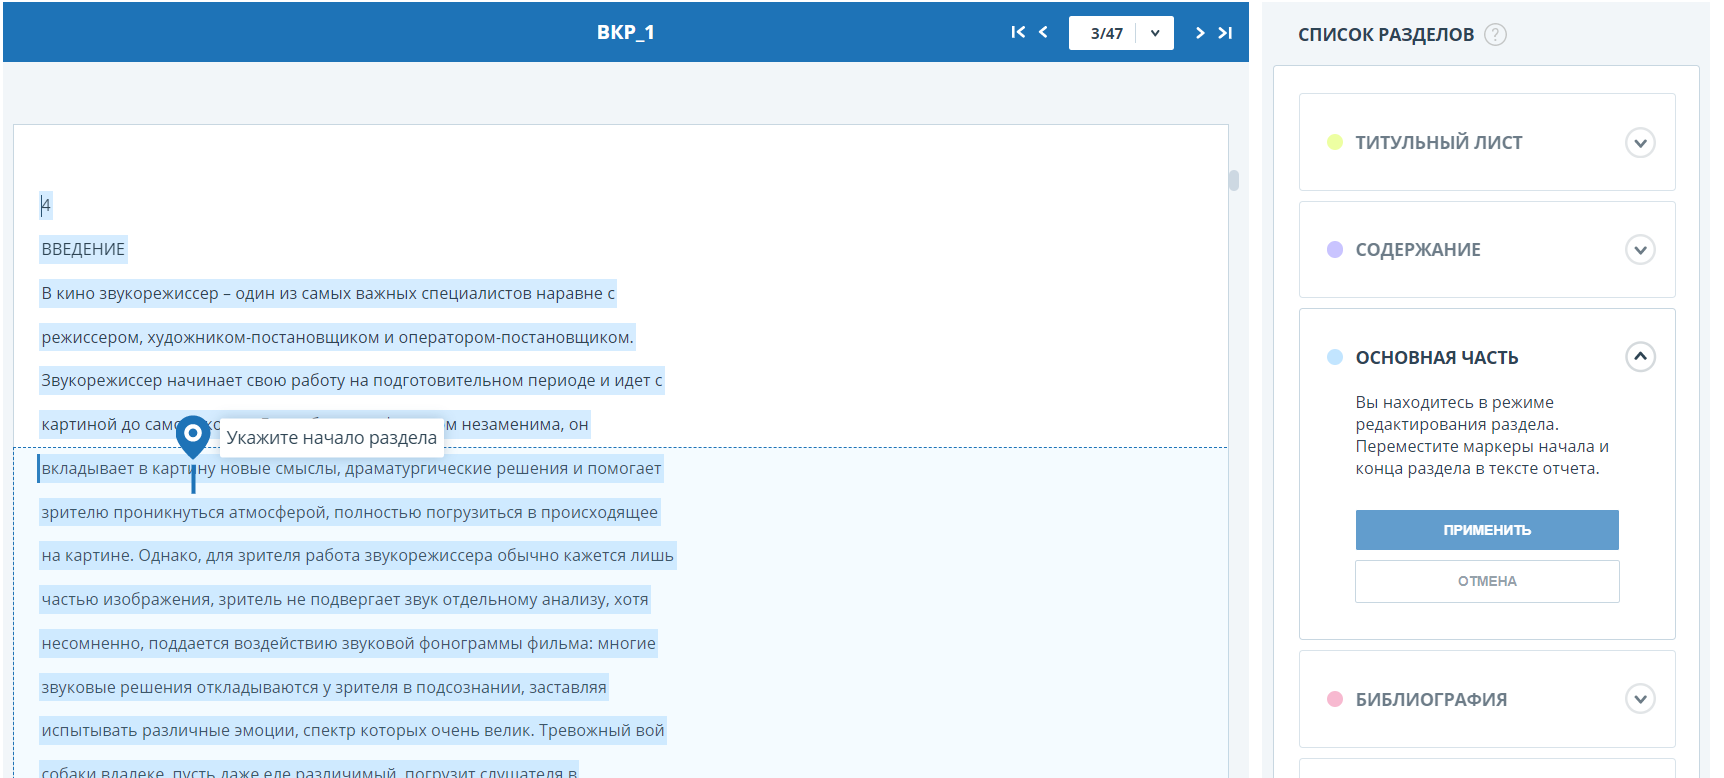Go to the previous page

(x=1043, y=33)
